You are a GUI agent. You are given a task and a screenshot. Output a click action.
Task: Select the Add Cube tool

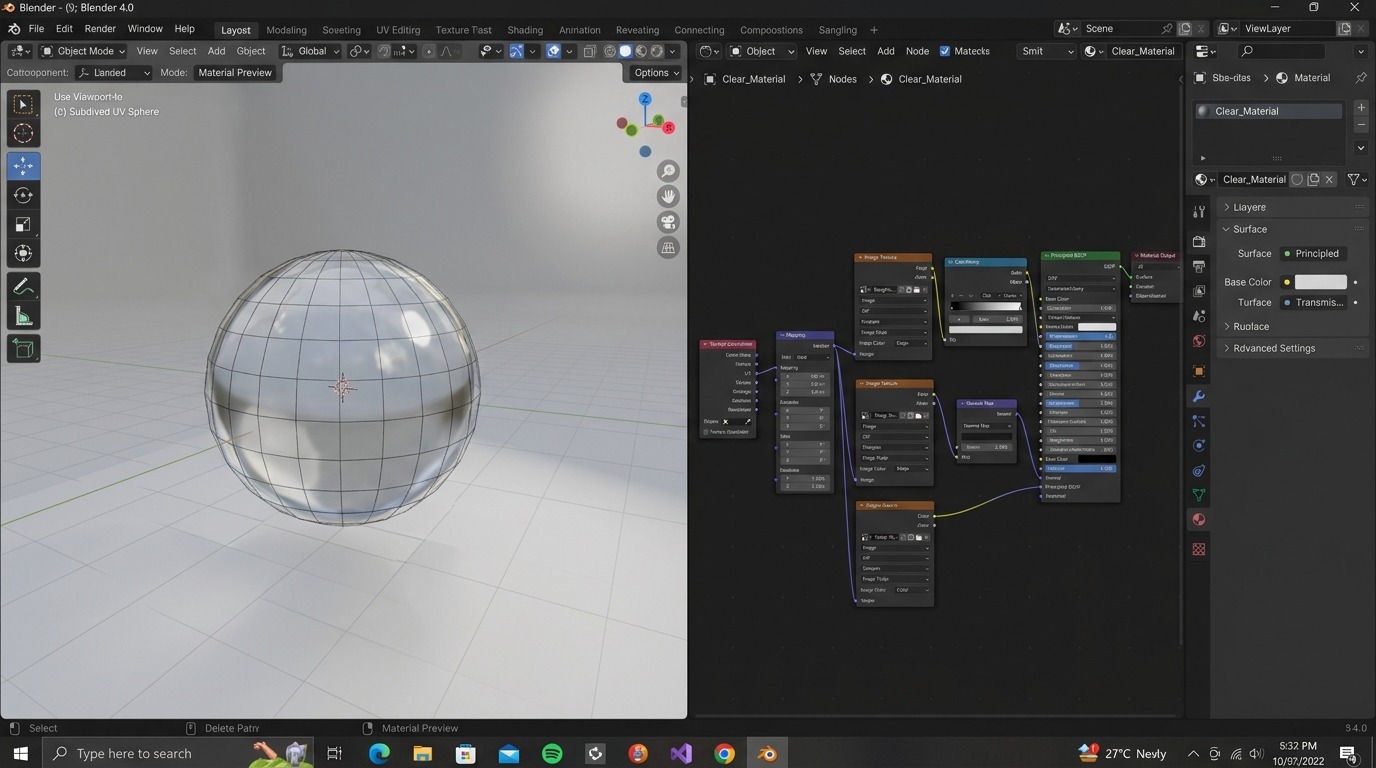[23, 349]
